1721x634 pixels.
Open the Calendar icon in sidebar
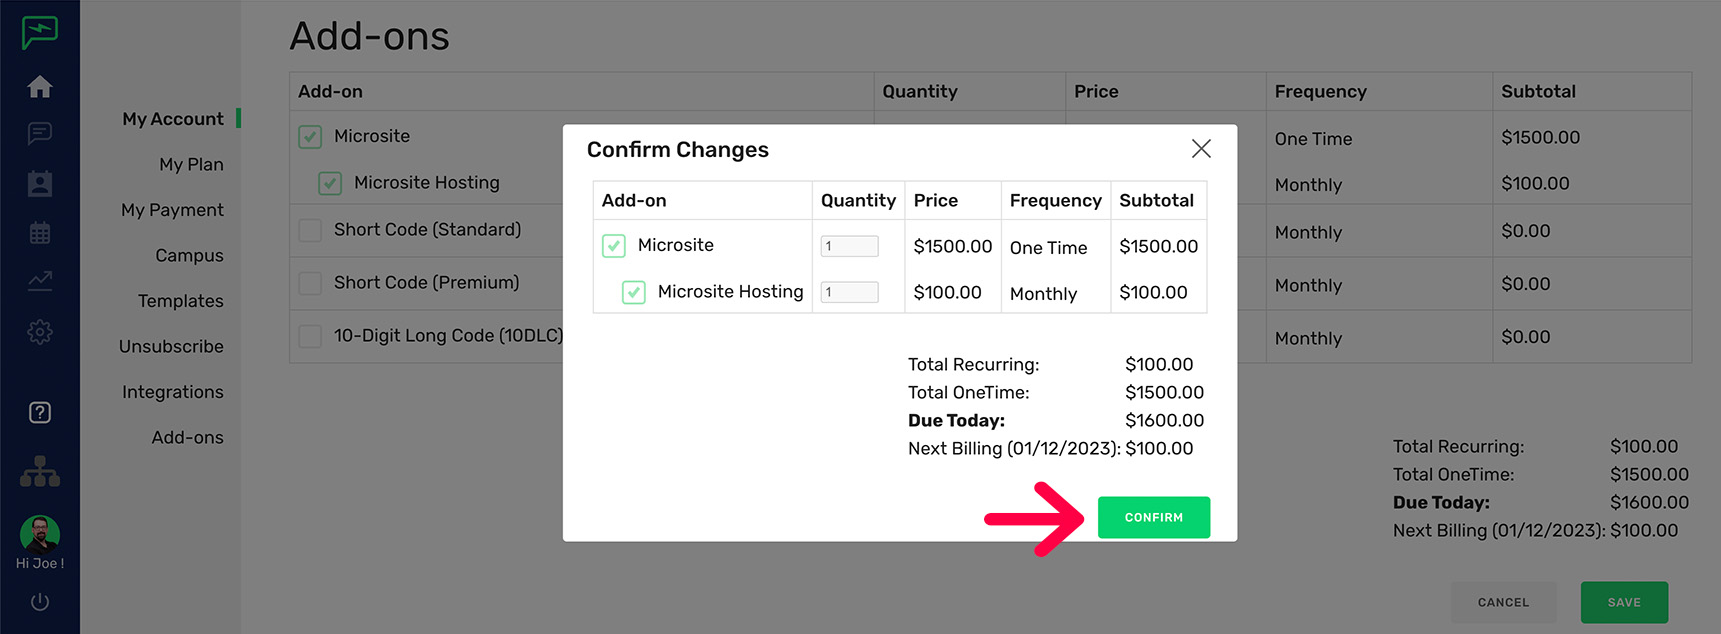click(40, 233)
